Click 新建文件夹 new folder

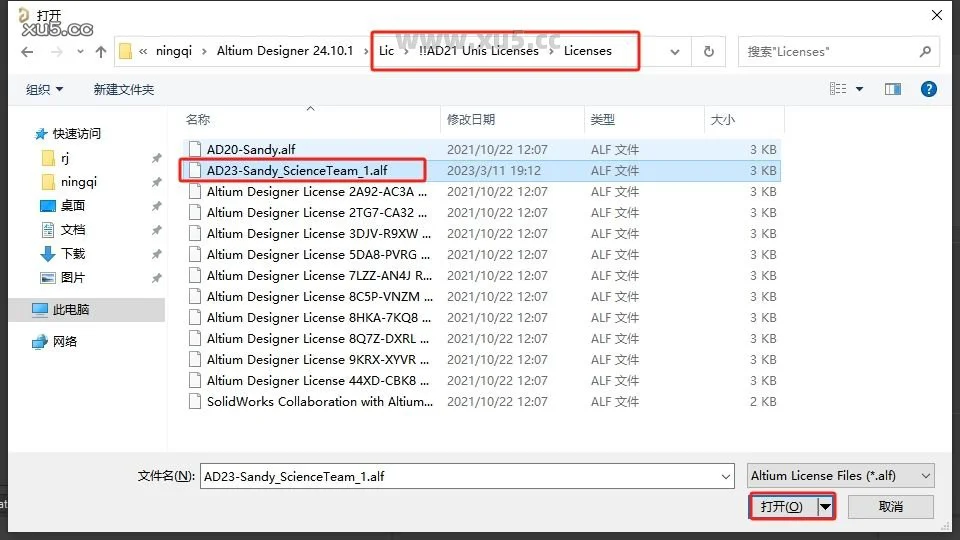(124, 89)
